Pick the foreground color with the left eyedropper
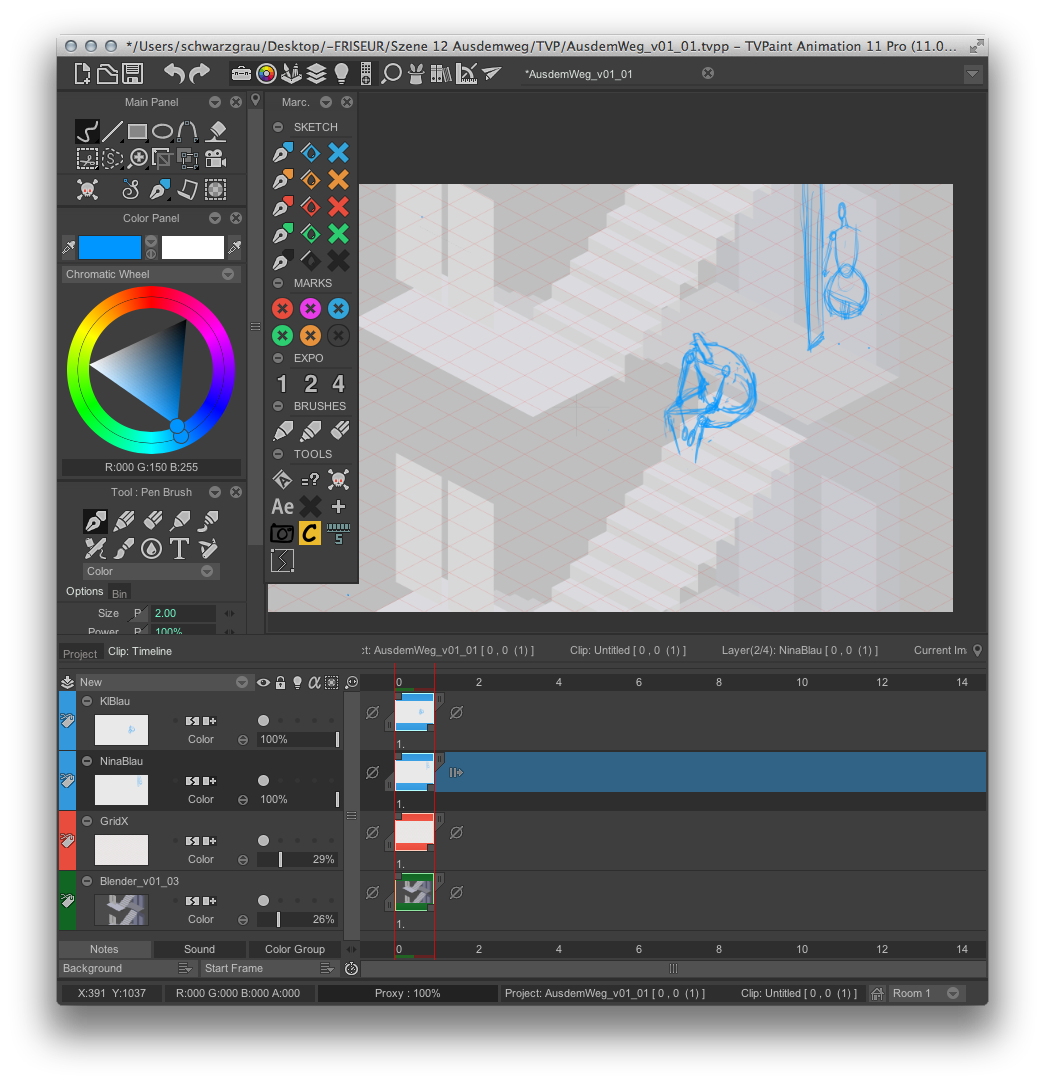 [68, 247]
